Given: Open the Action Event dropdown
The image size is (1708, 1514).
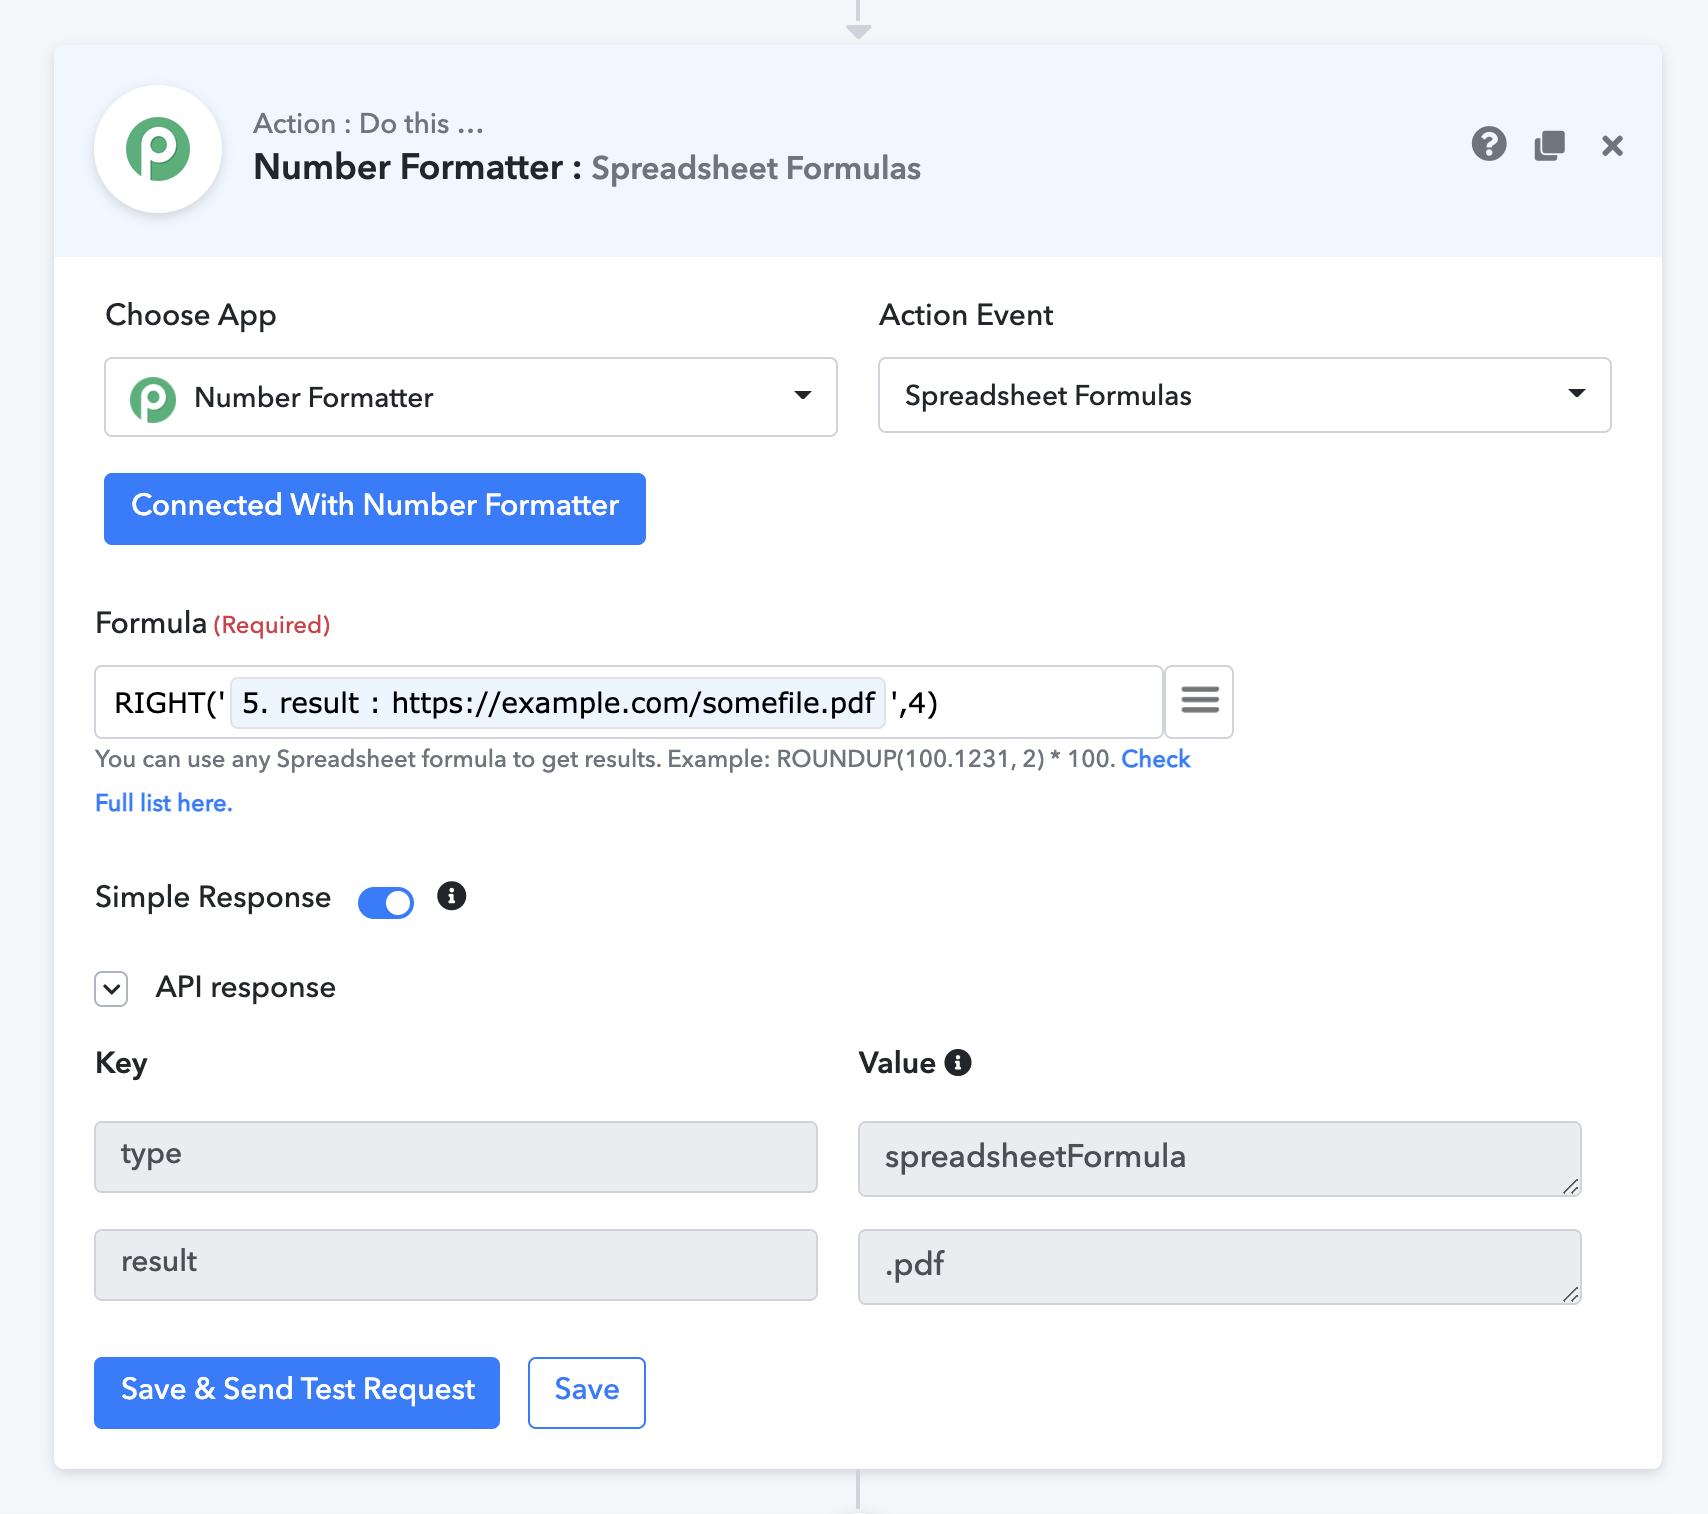Looking at the screenshot, I should tap(1244, 396).
